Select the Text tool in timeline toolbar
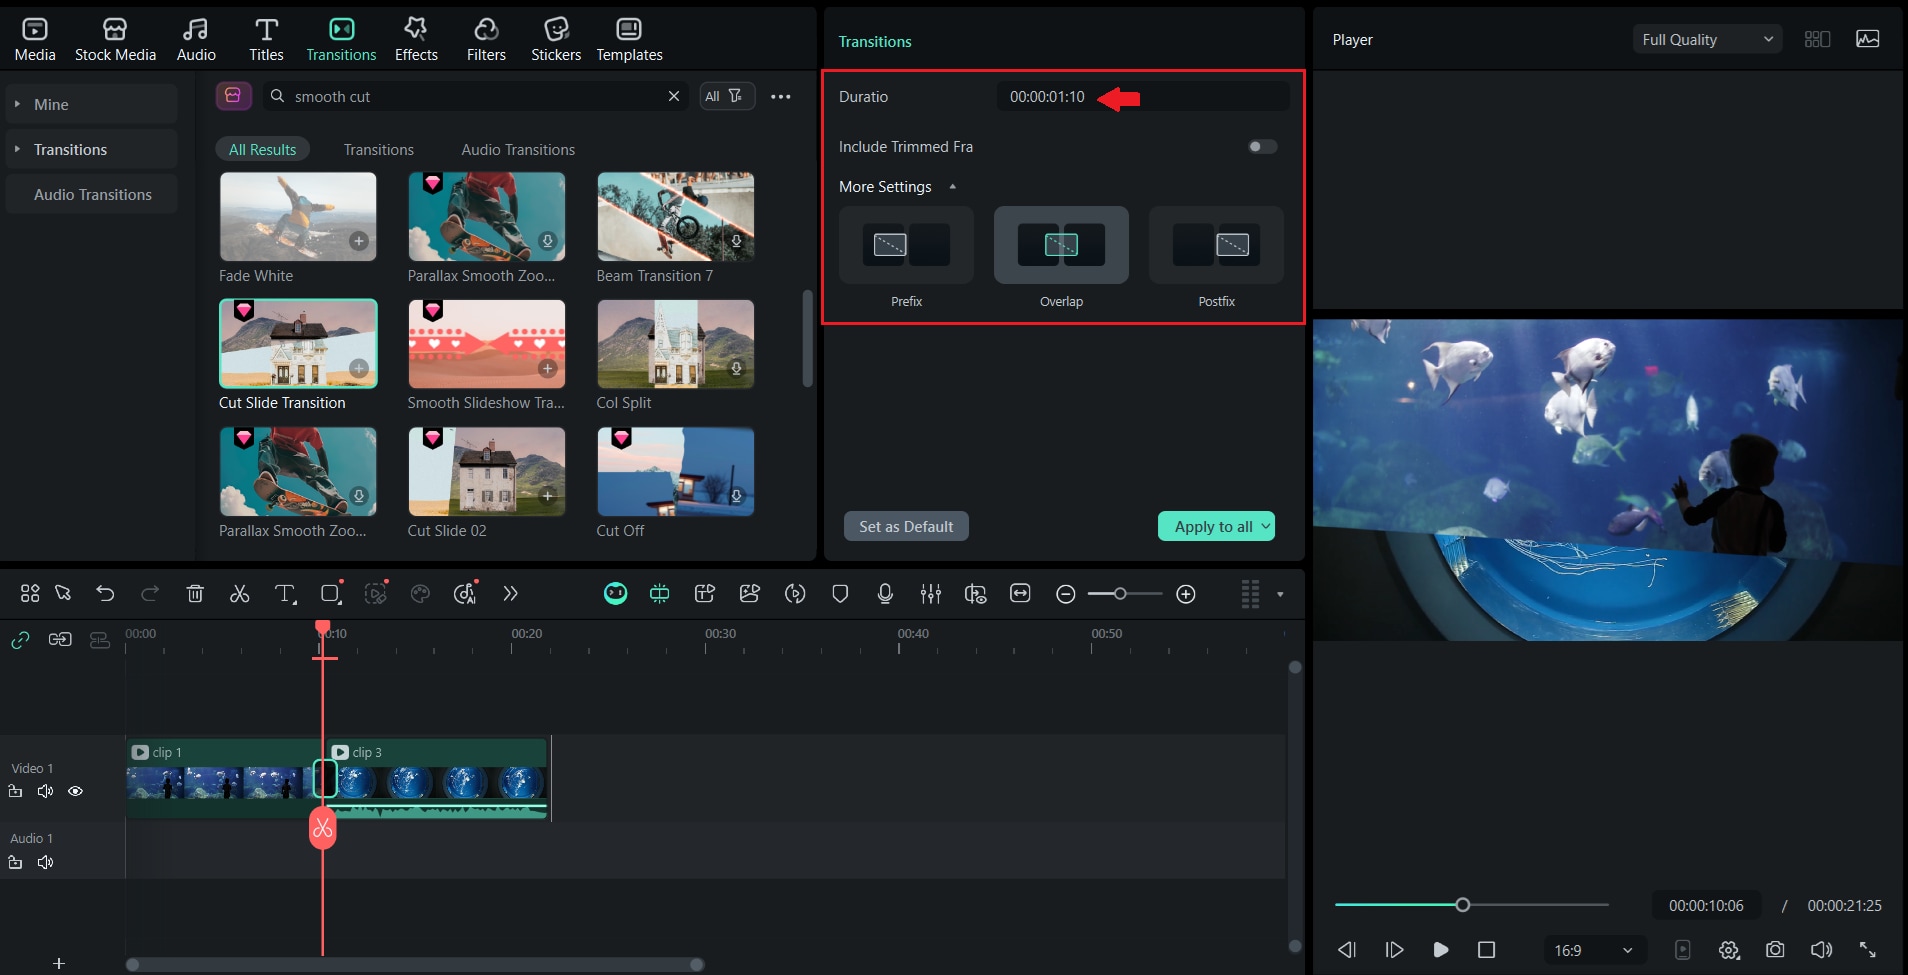This screenshot has width=1908, height=975. (285, 594)
